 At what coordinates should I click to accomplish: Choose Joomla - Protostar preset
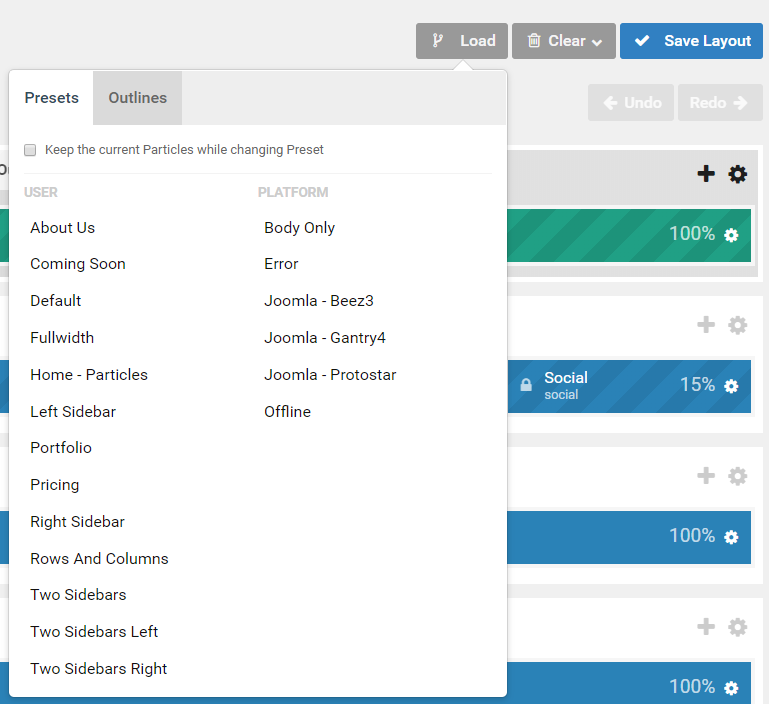(330, 375)
